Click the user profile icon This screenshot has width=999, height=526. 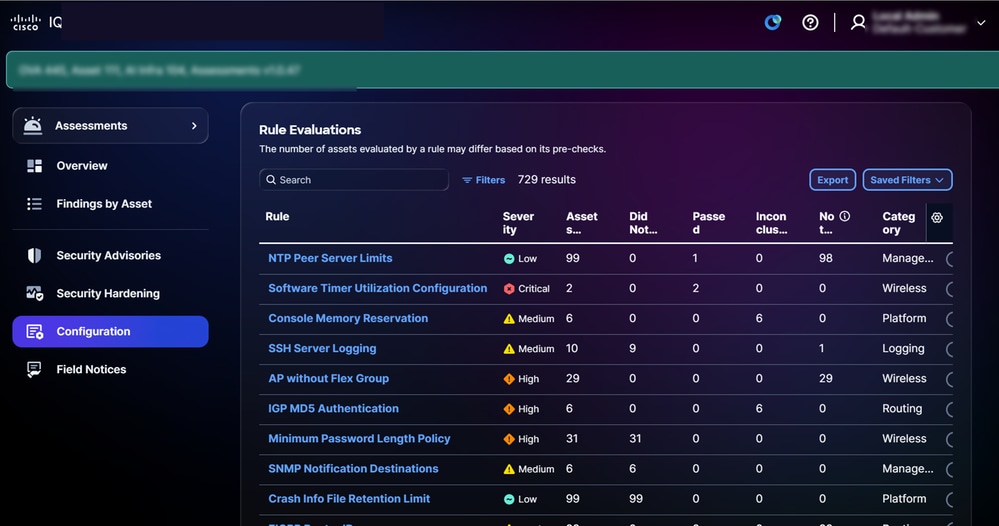858,22
